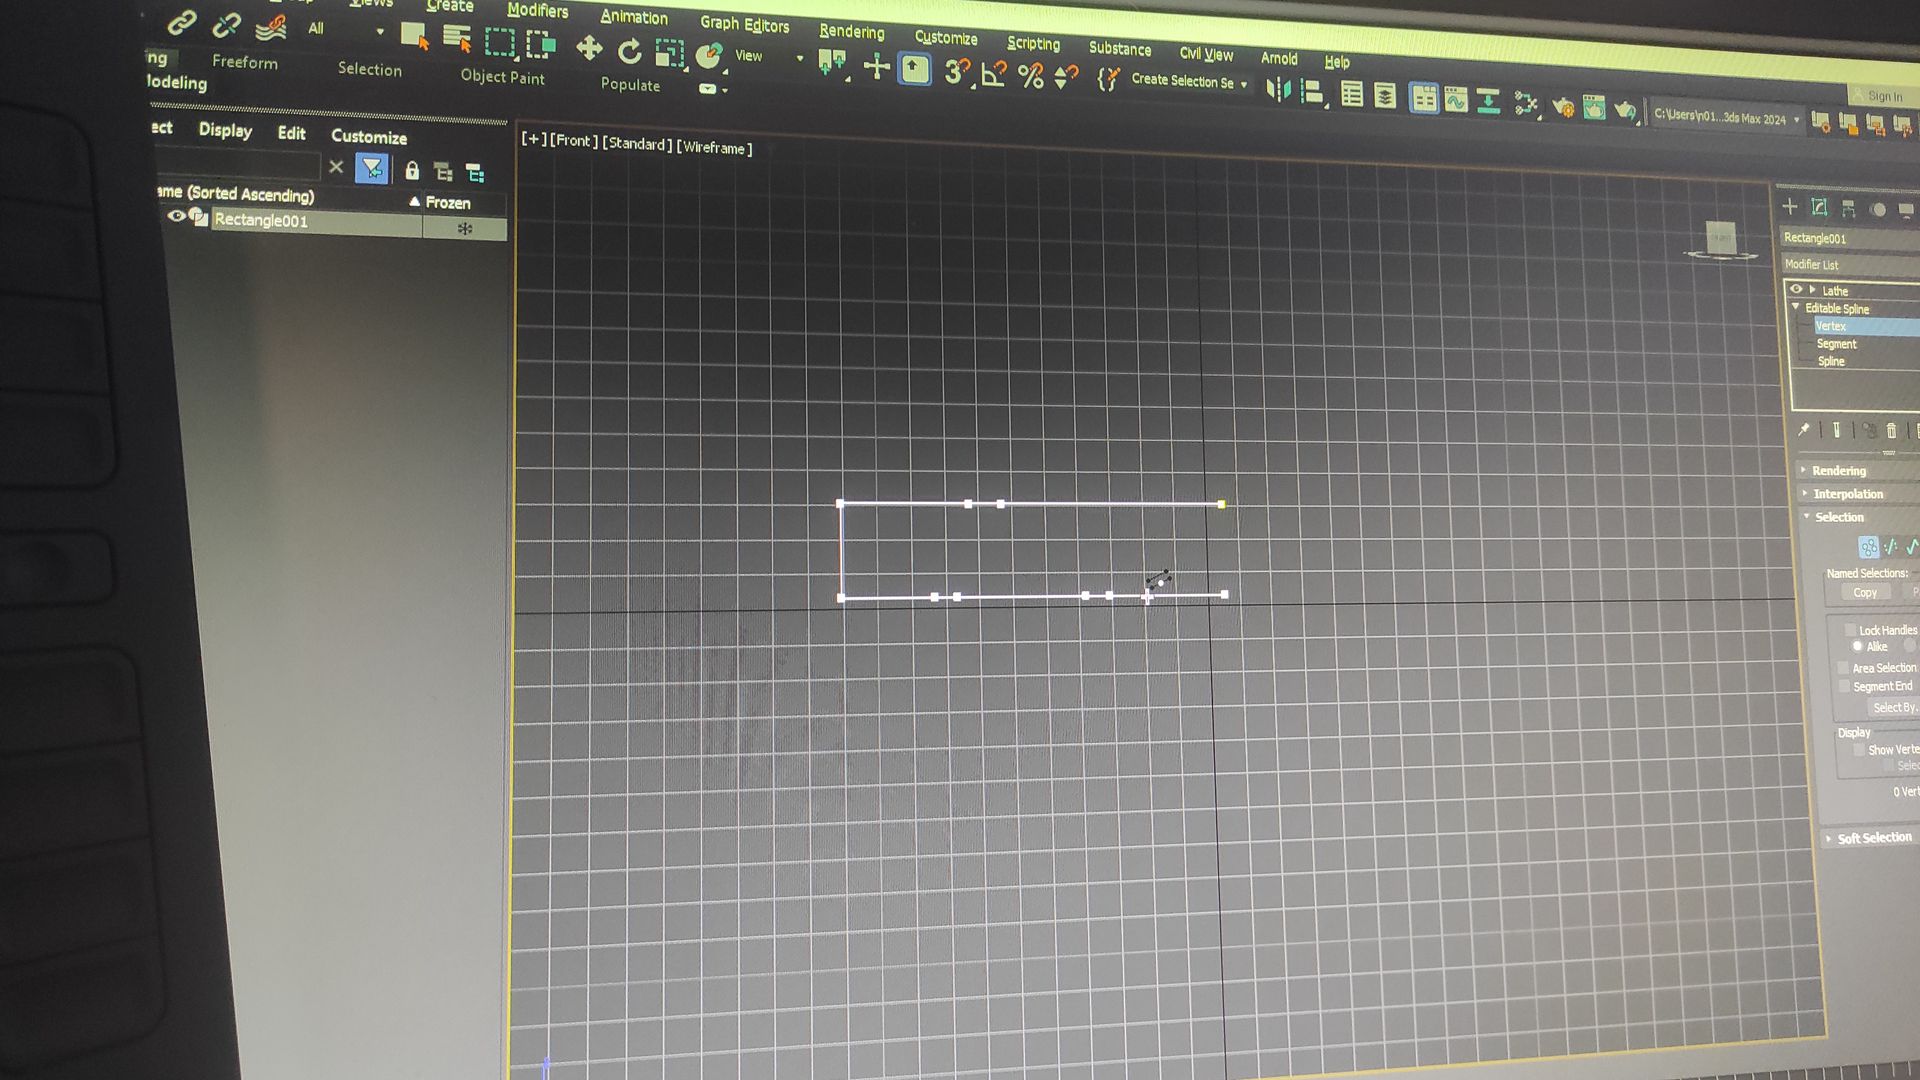Toggle the Ribbon display icon
This screenshot has width=1920, height=1080.
click(x=1423, y=98)
